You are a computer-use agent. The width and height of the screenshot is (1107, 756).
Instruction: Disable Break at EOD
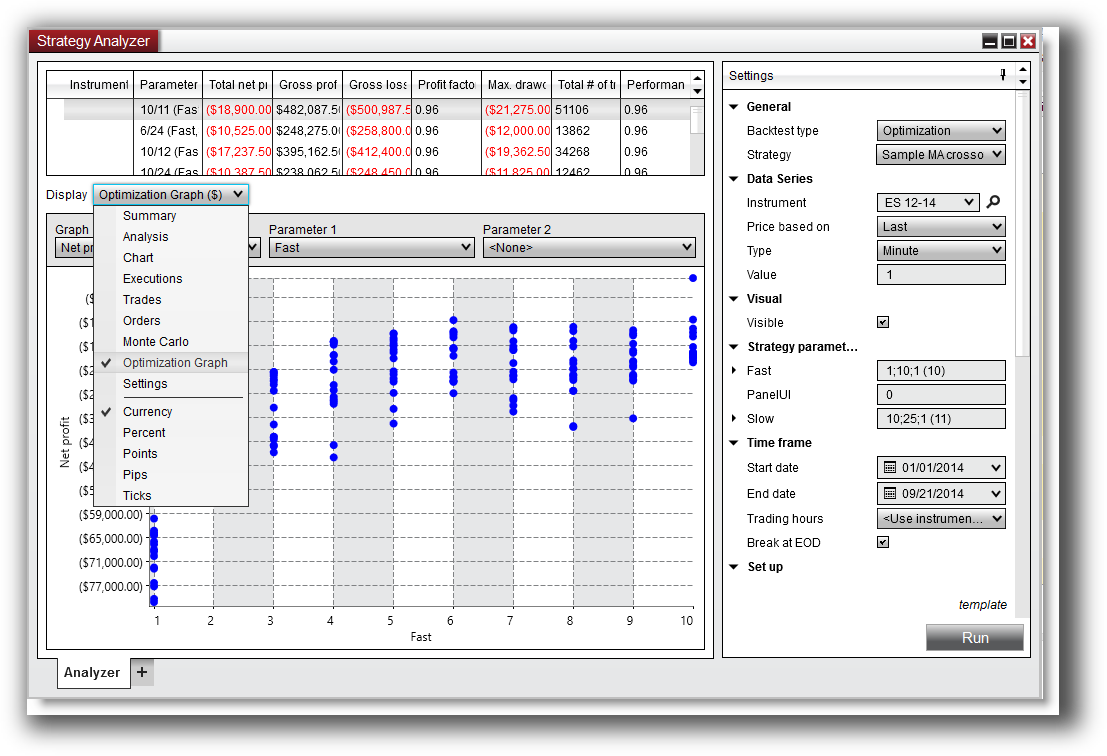pos(883,542)
